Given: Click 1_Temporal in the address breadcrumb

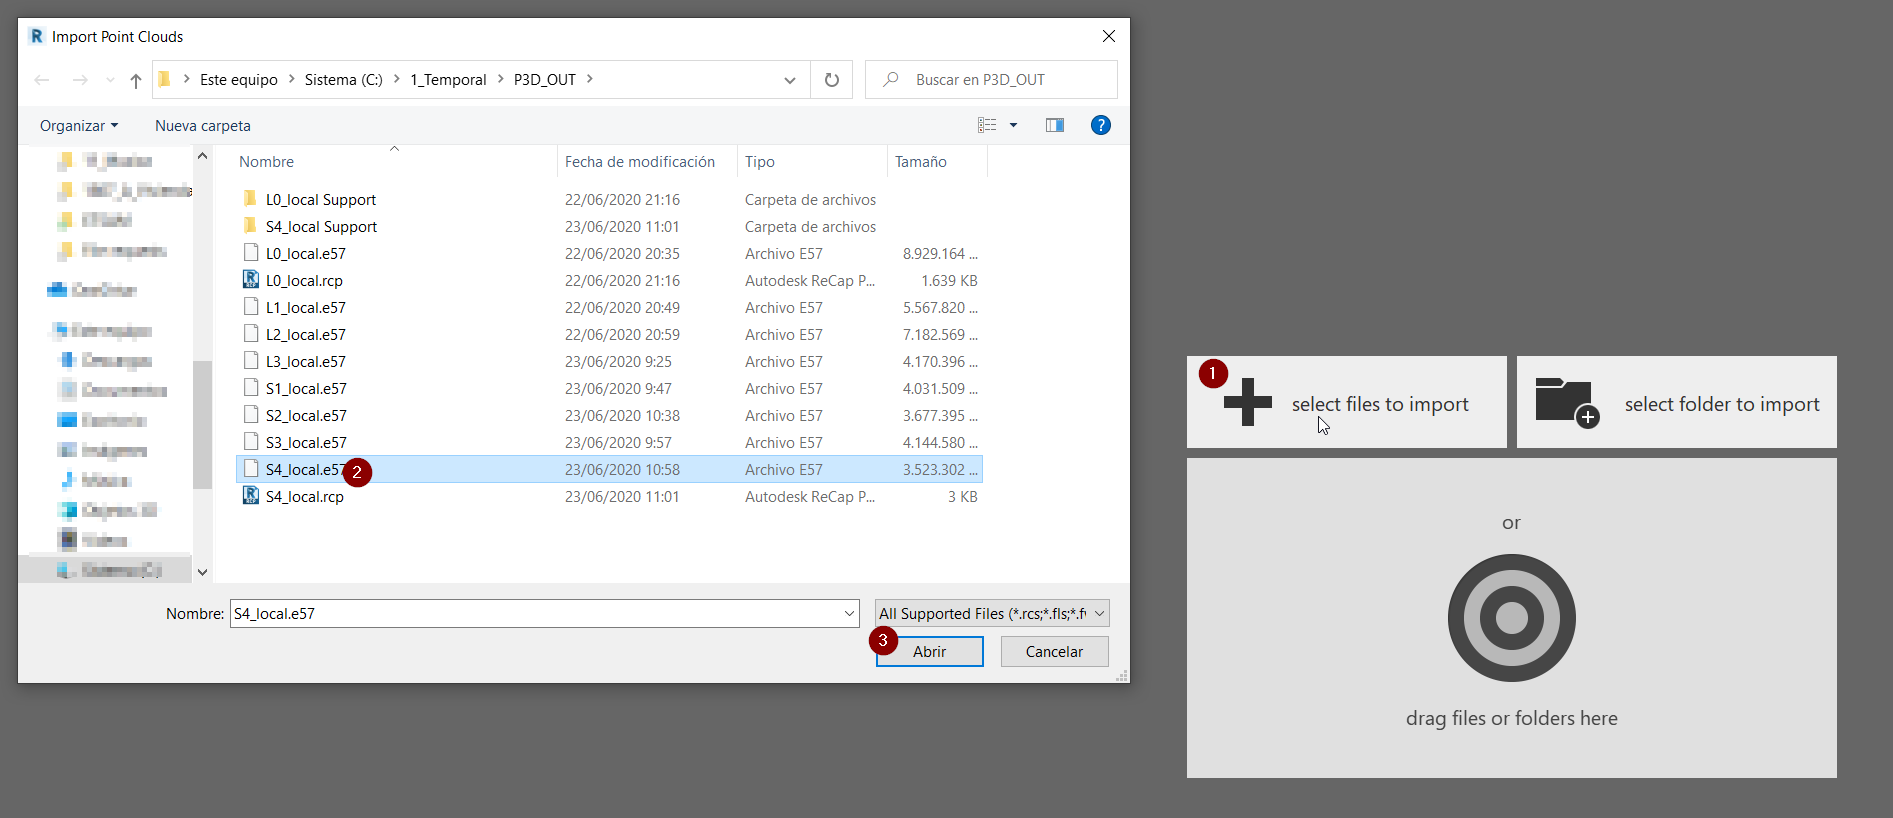Looking at the screenshot, I should point(448,79).
